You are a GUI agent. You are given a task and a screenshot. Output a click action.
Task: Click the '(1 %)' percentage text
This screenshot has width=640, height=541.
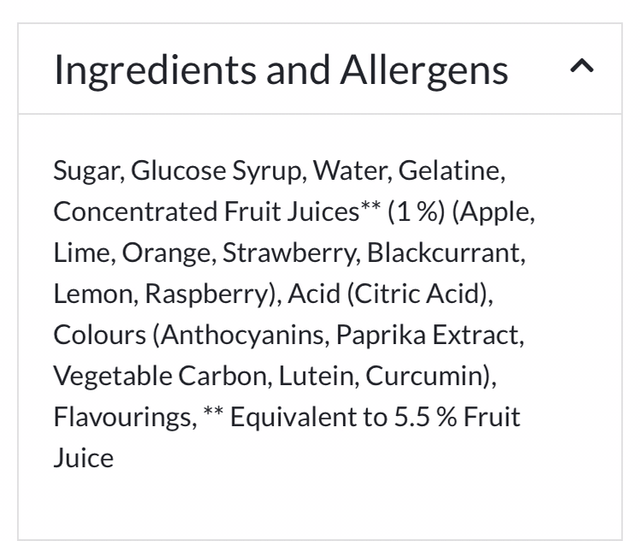[x=417, y=212]
